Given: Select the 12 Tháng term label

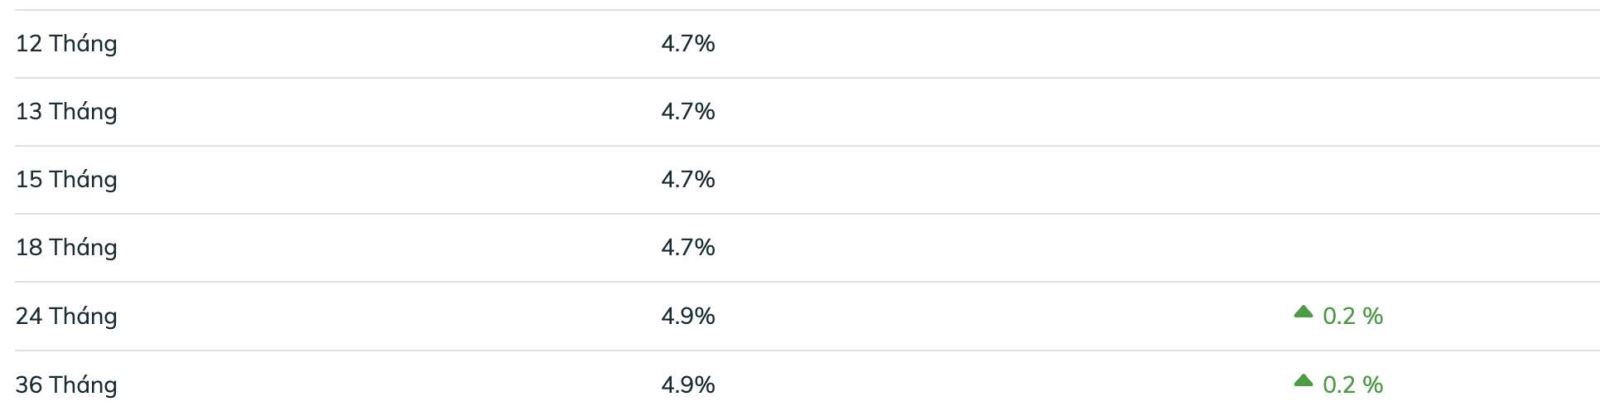Looking at the screenshot, I should tap(66, 44).
